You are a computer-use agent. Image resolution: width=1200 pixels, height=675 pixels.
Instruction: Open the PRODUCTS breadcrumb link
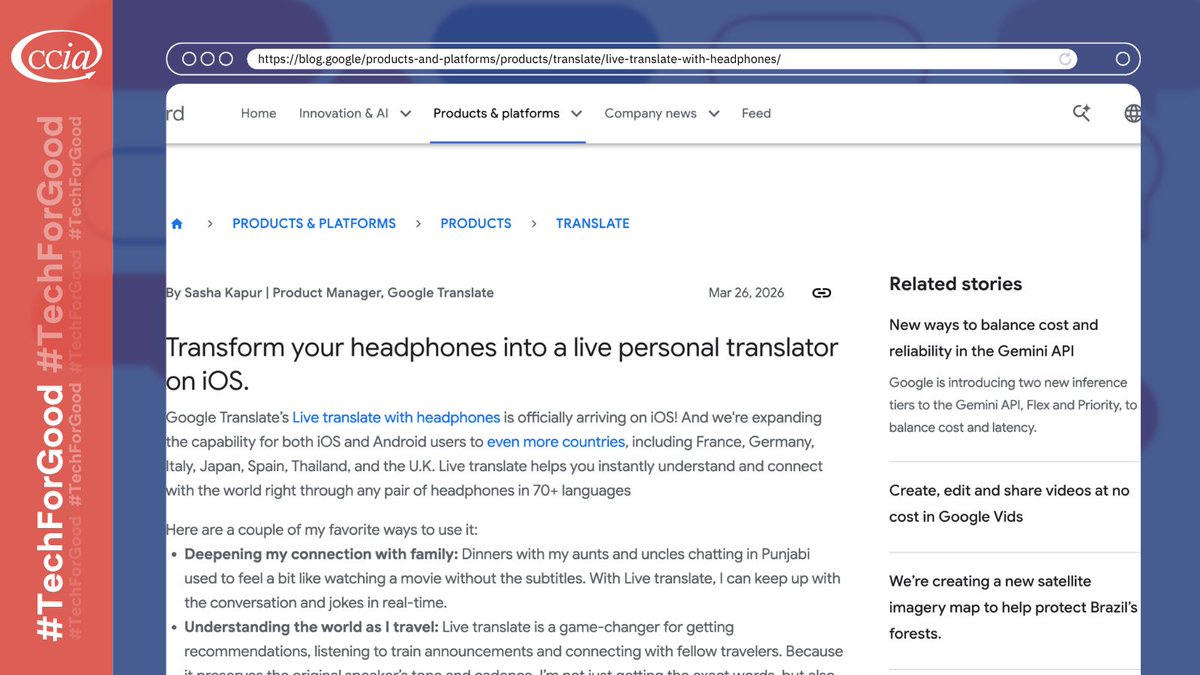(476, 224)
